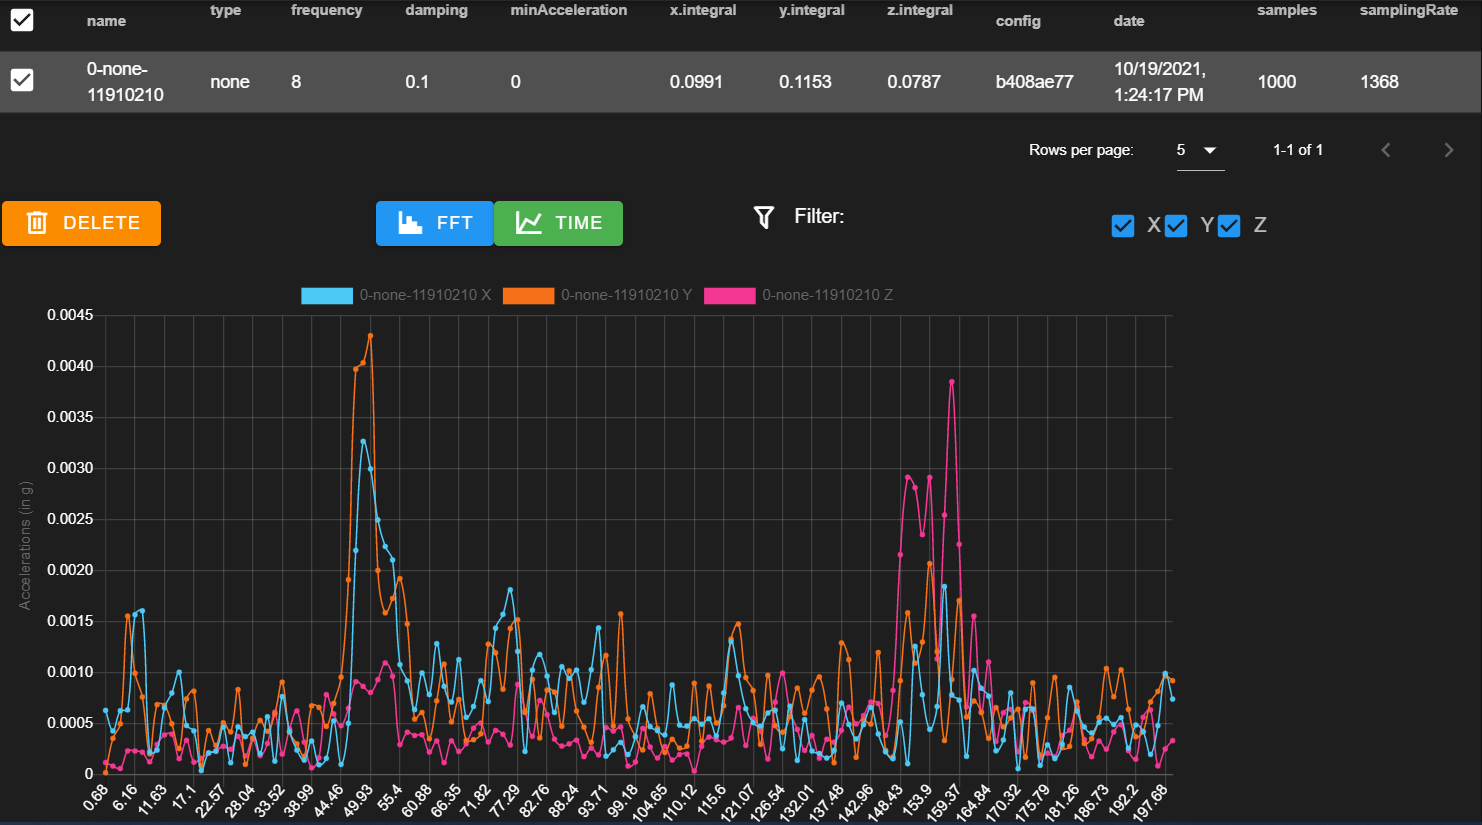The height and width of the screenshot is (825, 1482).
Task: Click the frequency value 8
Action: point(296,82)
